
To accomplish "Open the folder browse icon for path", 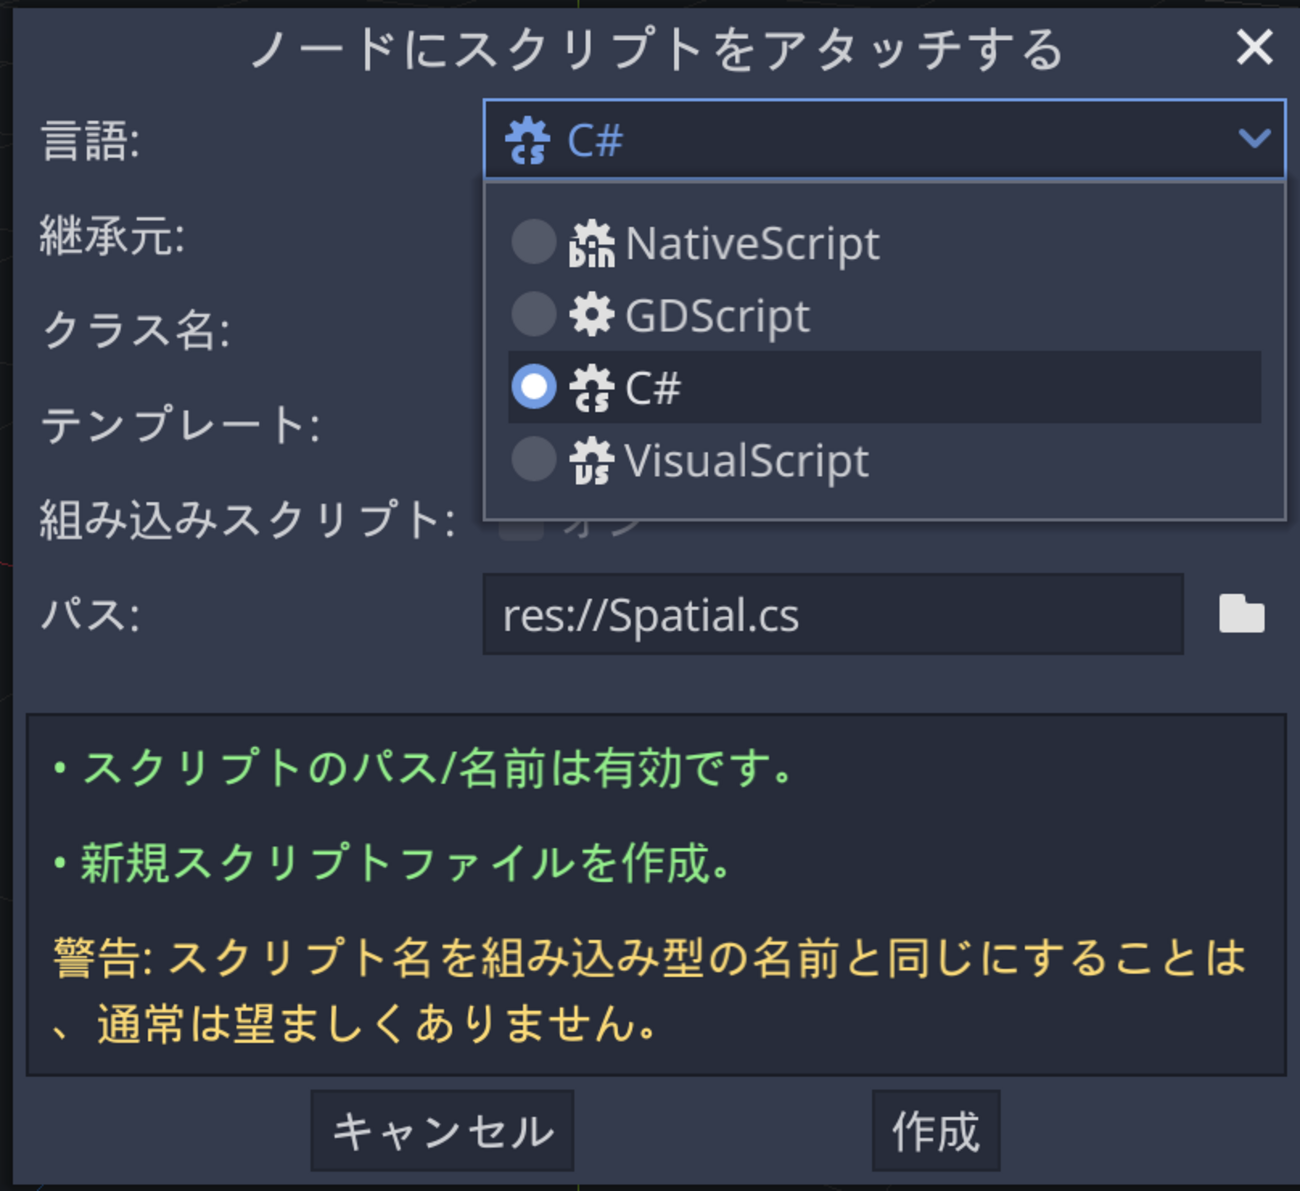I will 1241,614.
